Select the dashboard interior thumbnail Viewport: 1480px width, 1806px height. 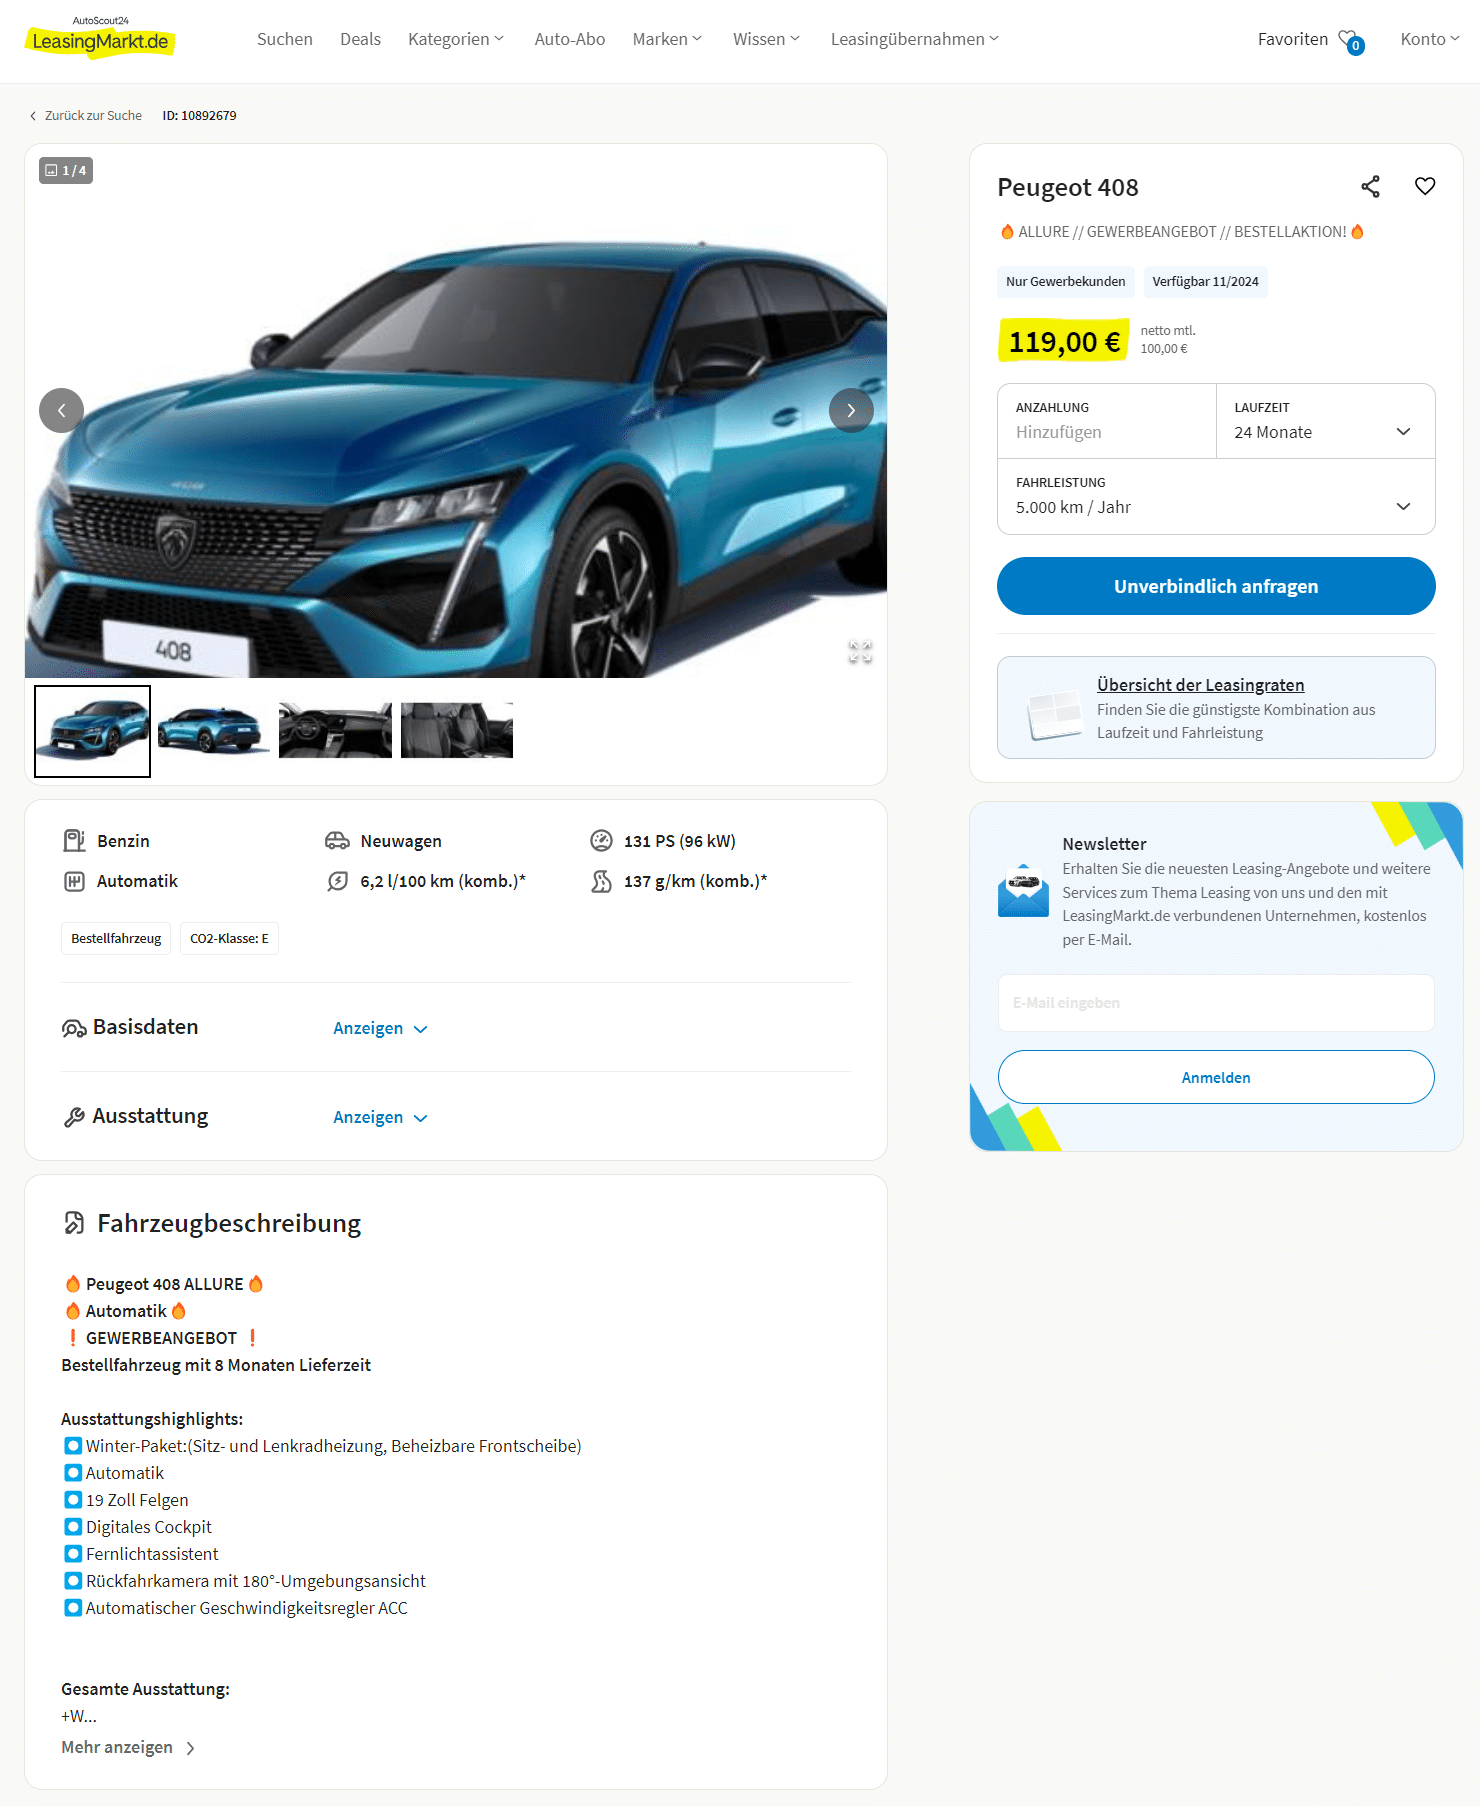tap(335, 730)
